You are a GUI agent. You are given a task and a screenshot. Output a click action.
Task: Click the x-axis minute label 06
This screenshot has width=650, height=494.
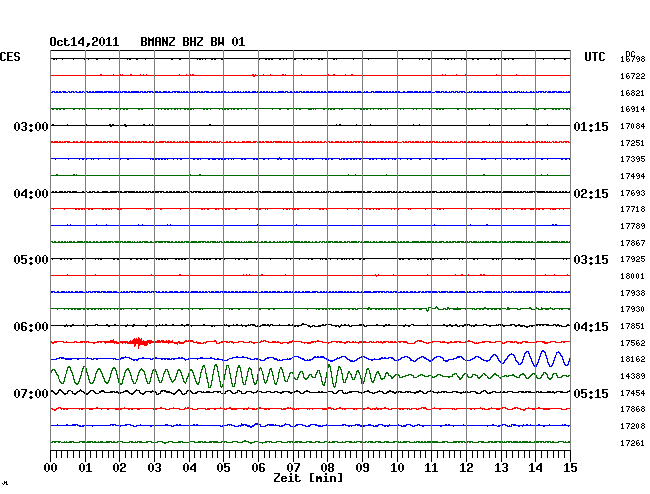(258, 468)
